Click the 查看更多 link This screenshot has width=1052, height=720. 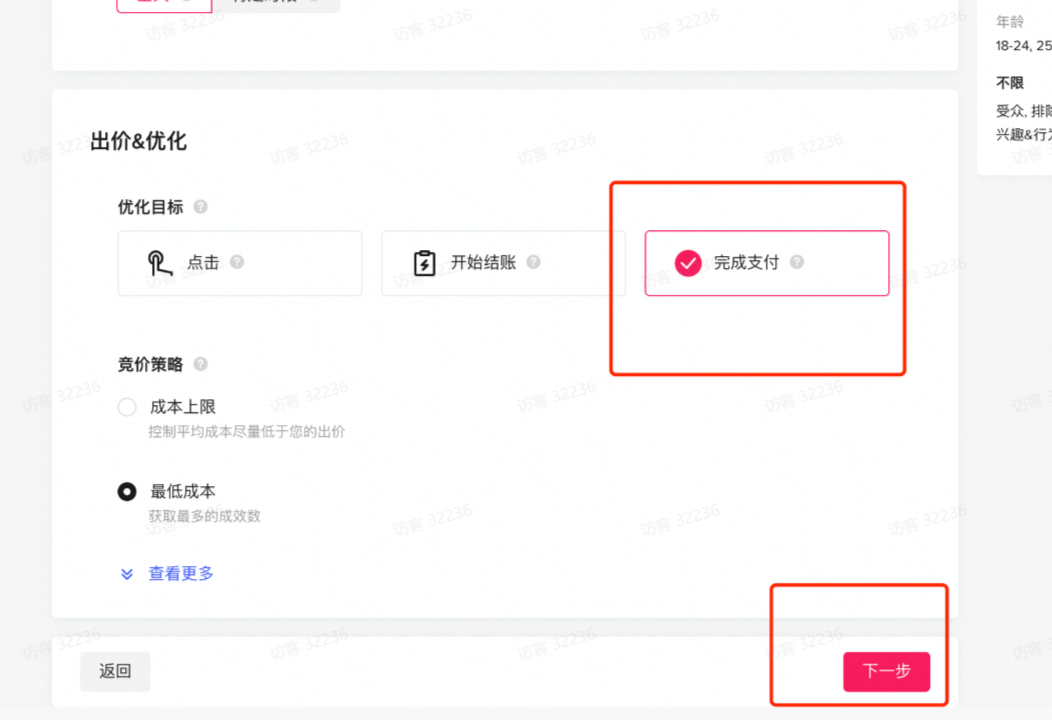pyautogui.click(x=180, y=573)
